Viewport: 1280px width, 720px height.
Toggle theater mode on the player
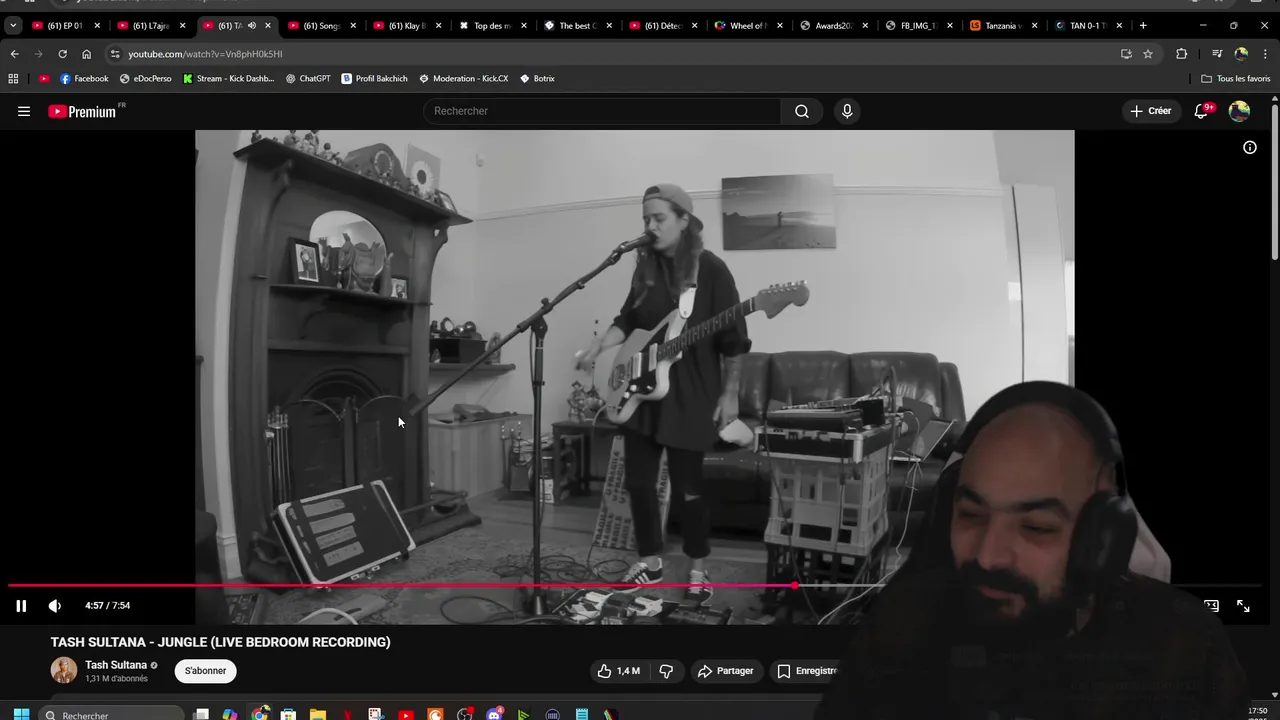[1211, 605]
